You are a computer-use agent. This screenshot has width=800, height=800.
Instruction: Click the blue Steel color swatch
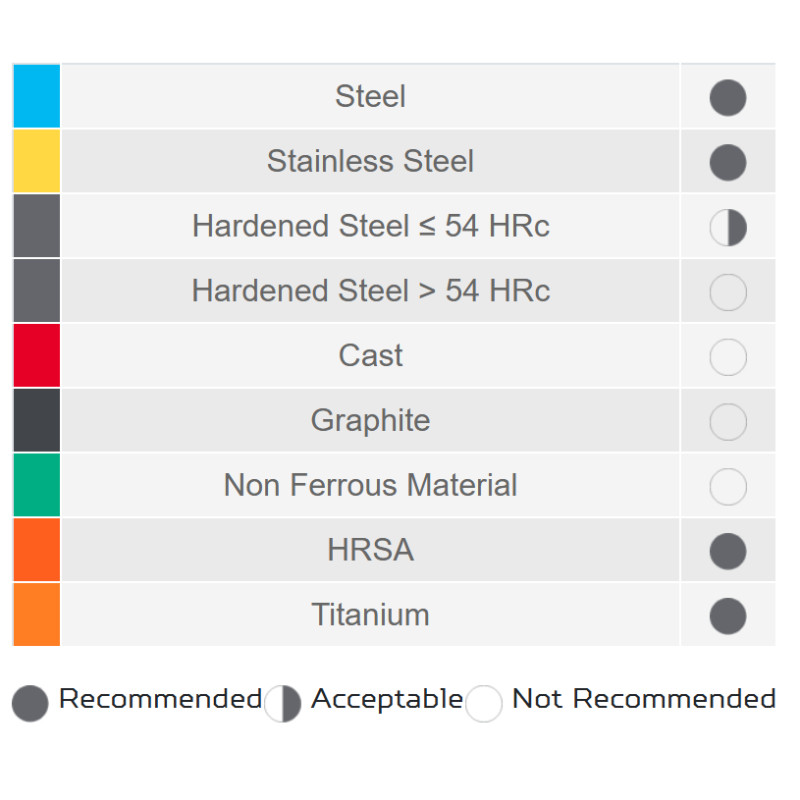(x=37, y=97)
